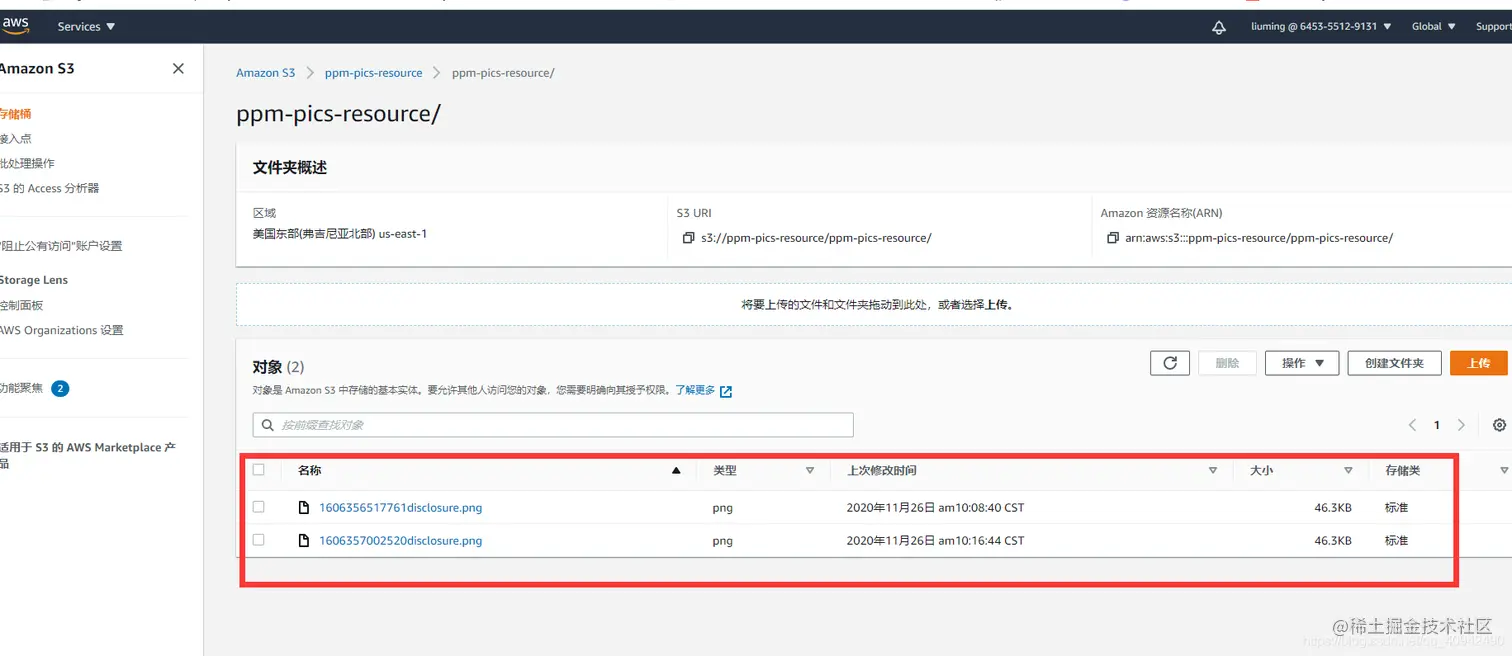This screenshot has width=1512, height=656.
Task: Open AWS Marketplace 产品 for S3
Action: coord(88,455)
